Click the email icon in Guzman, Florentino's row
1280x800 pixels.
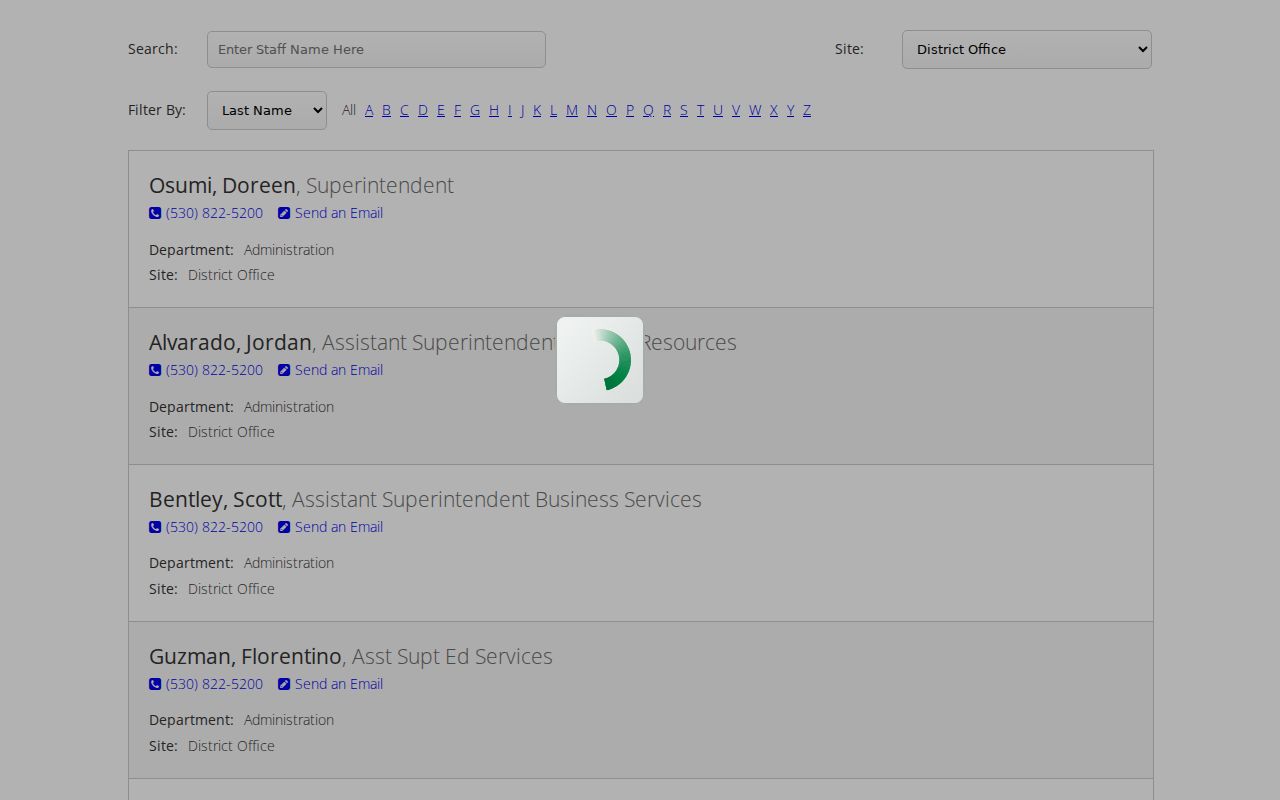pos(284,684)
